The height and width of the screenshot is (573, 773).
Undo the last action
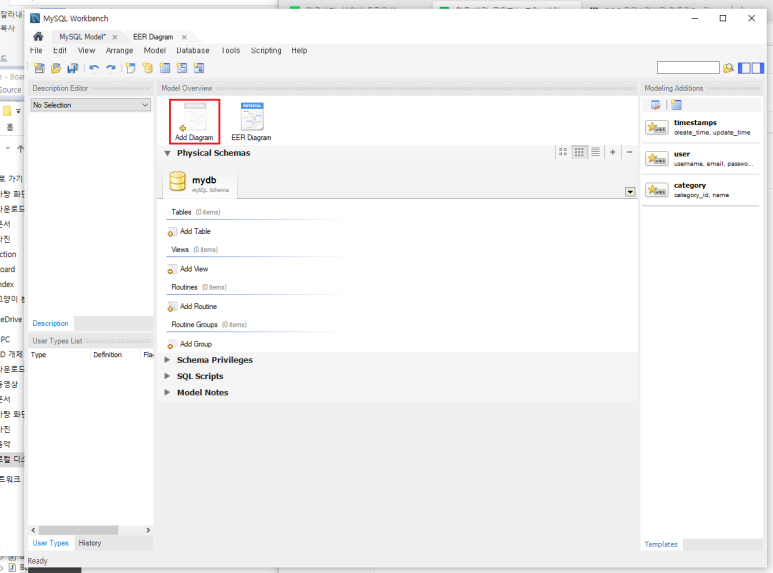[94, 68]
